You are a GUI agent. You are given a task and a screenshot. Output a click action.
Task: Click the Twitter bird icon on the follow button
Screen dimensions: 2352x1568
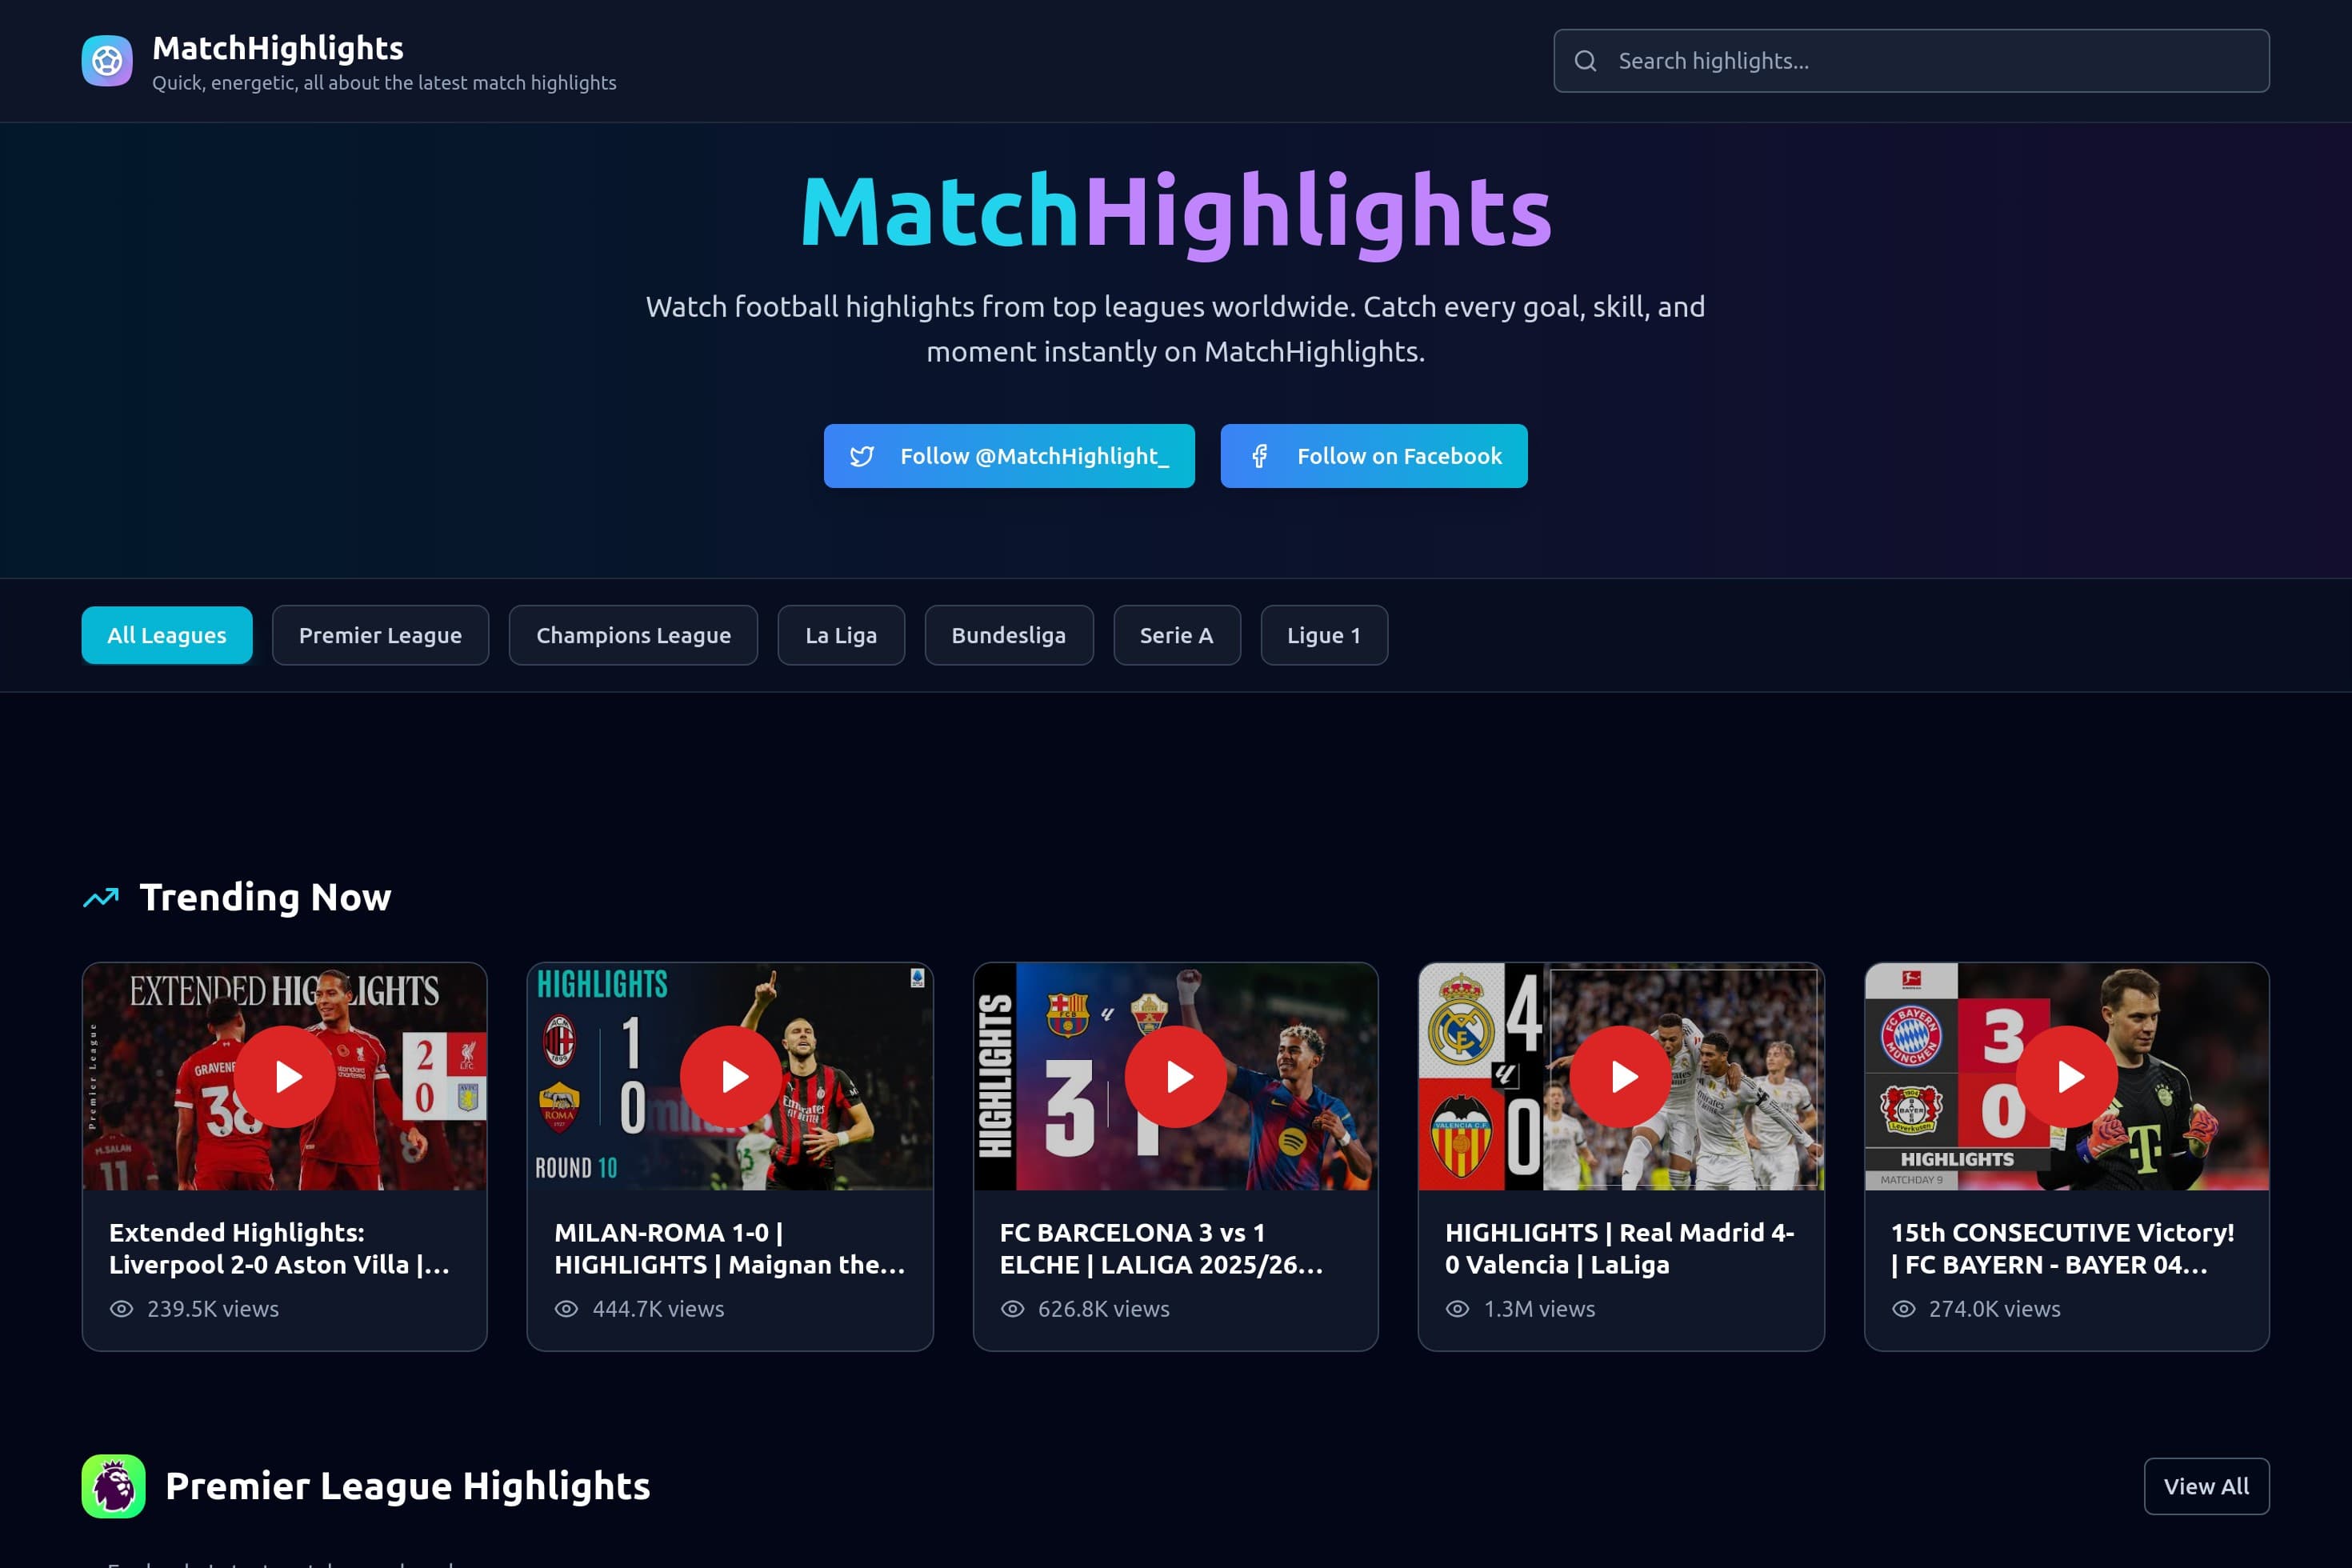click(862, 456)
